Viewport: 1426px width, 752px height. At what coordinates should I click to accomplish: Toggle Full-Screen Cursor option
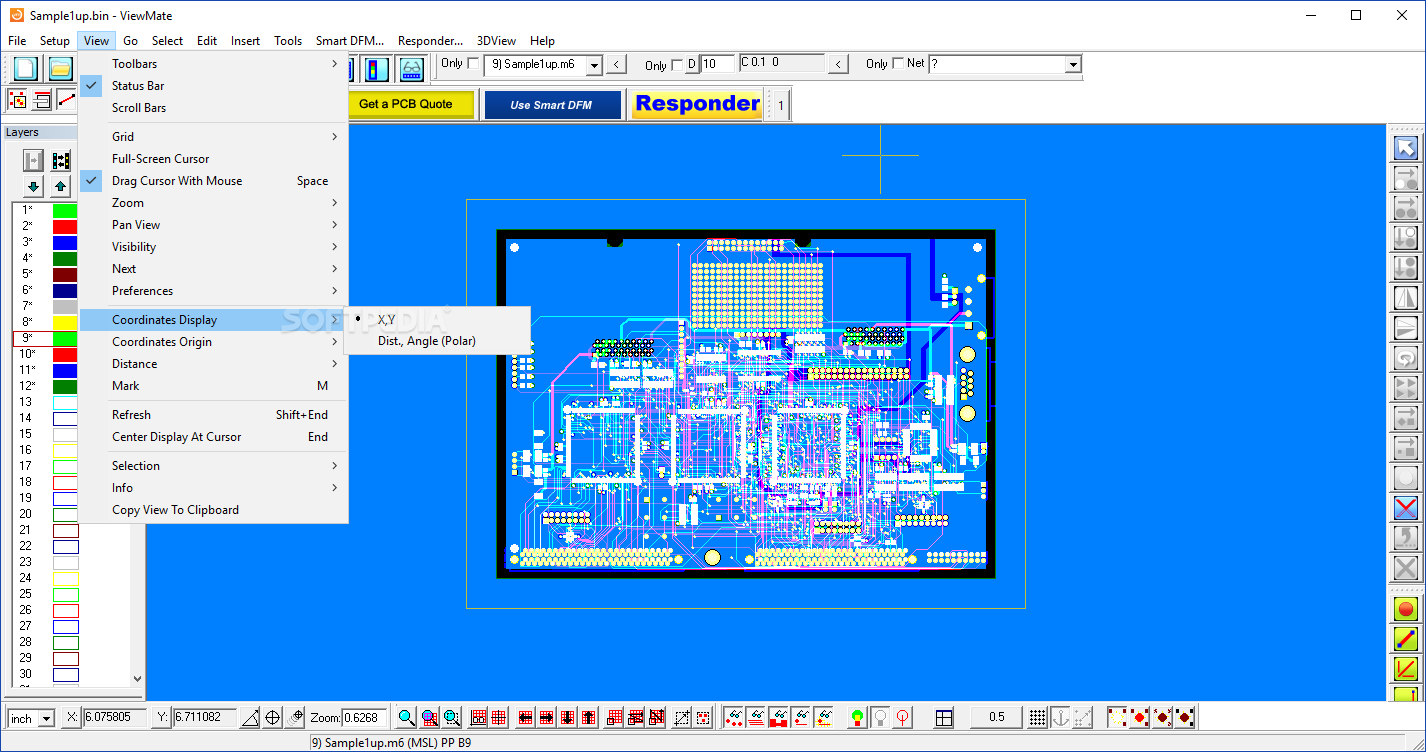pos(214,159)
